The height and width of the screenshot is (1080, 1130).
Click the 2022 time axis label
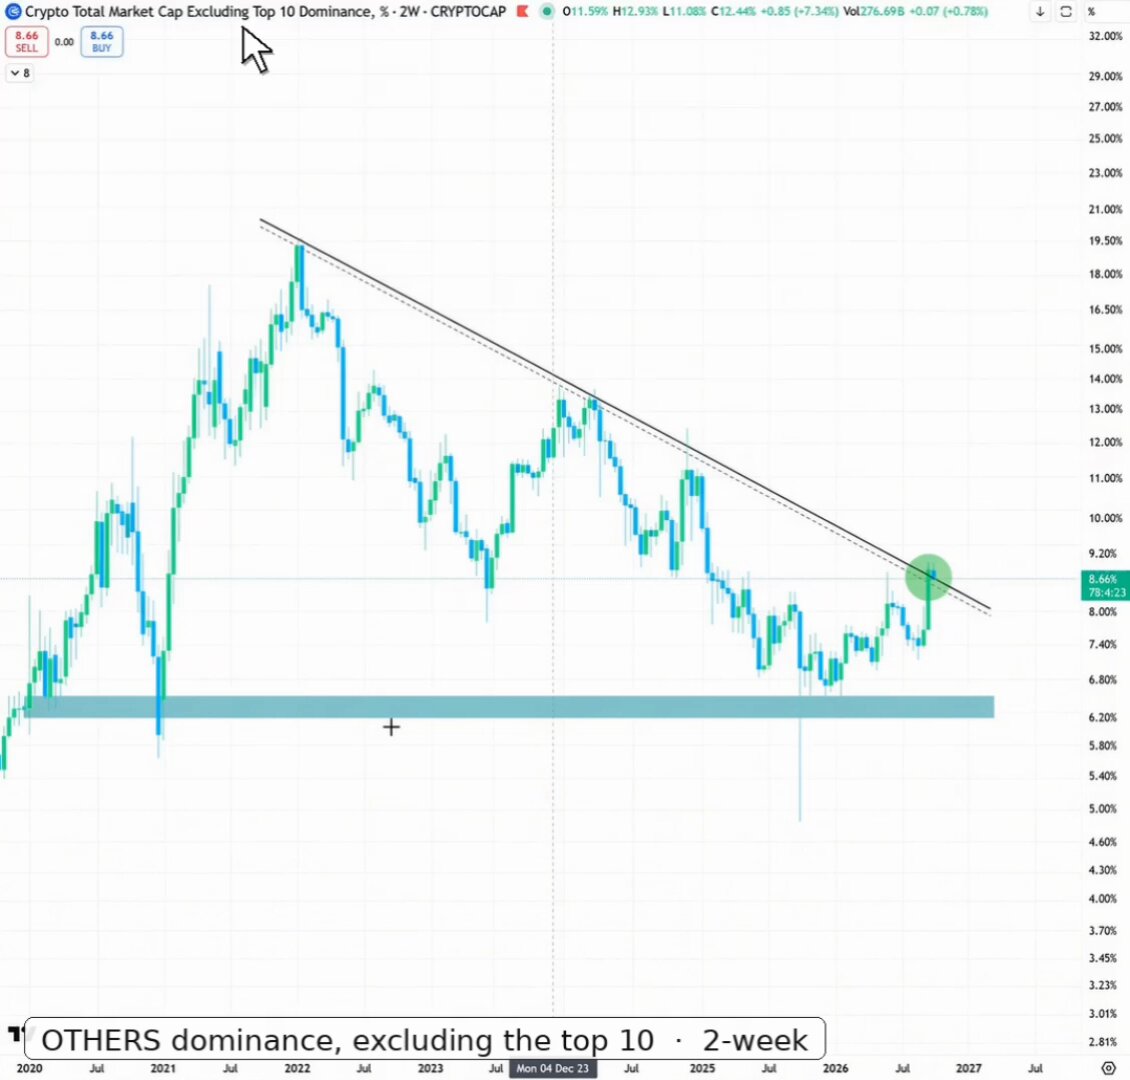pyautogui.click(x=297, y=1068)
